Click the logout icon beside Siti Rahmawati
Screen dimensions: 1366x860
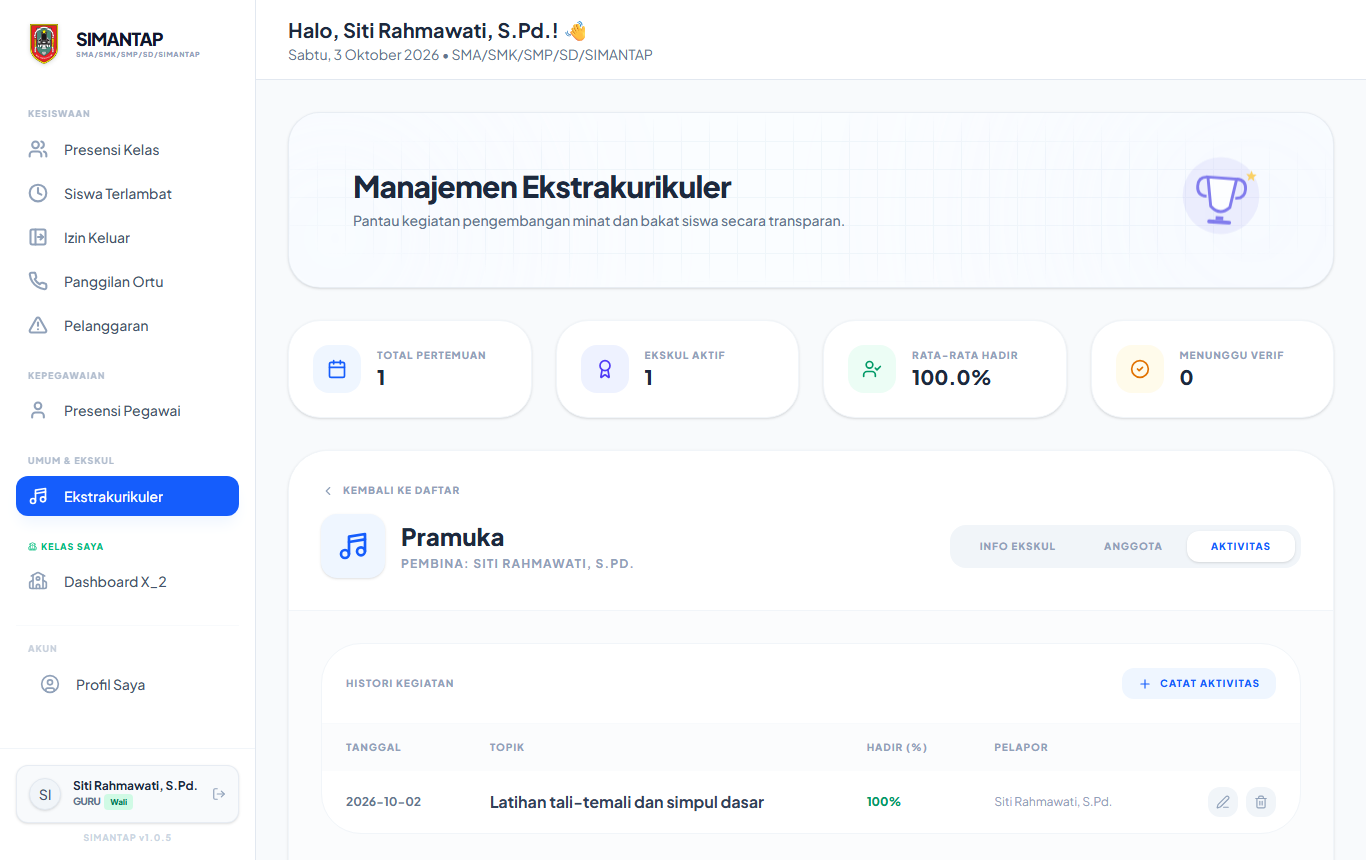coord(220,794)
